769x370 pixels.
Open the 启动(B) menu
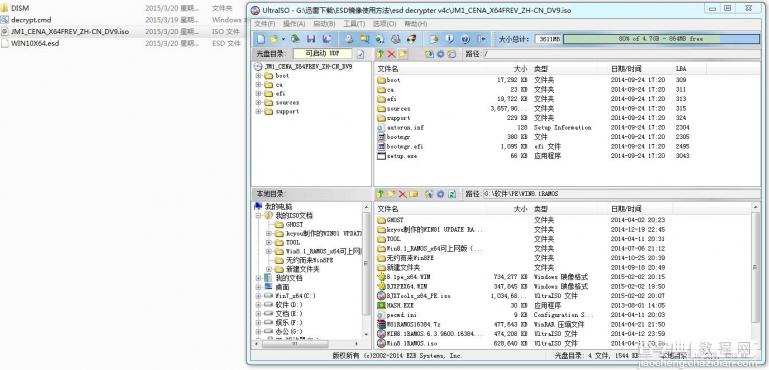(324, 24)
